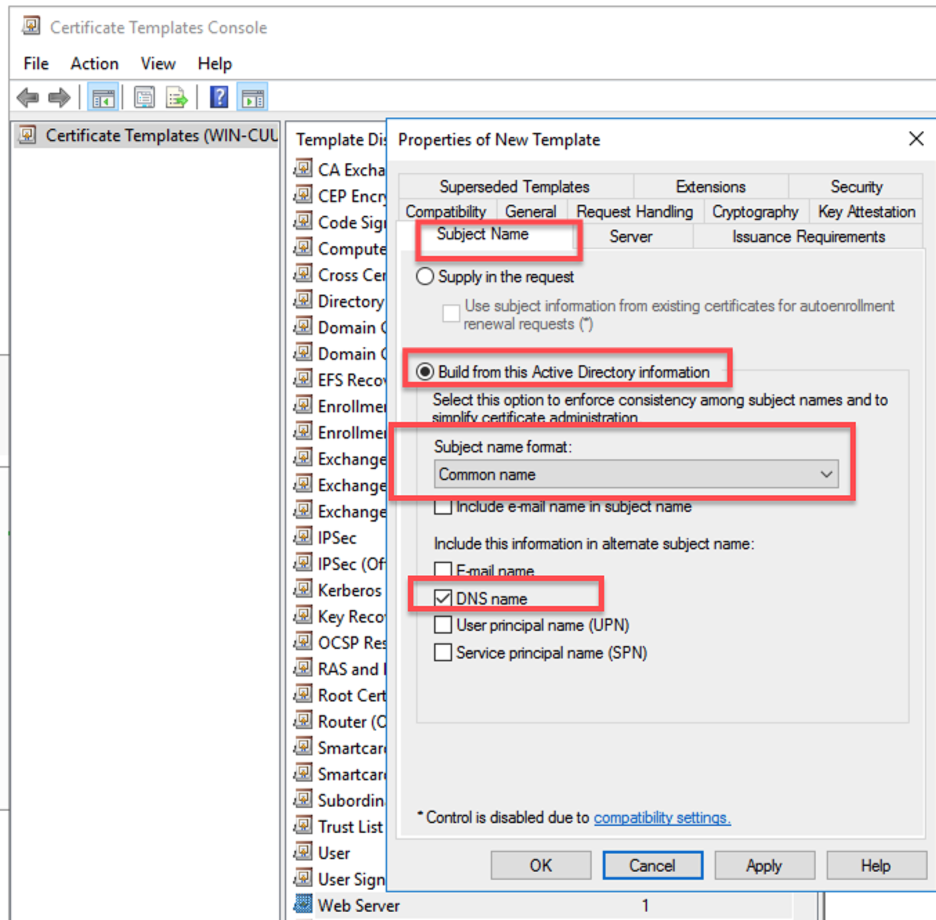Switch to the Cryptography tab
Screen dimensions: 936x920
coord(755,211)
